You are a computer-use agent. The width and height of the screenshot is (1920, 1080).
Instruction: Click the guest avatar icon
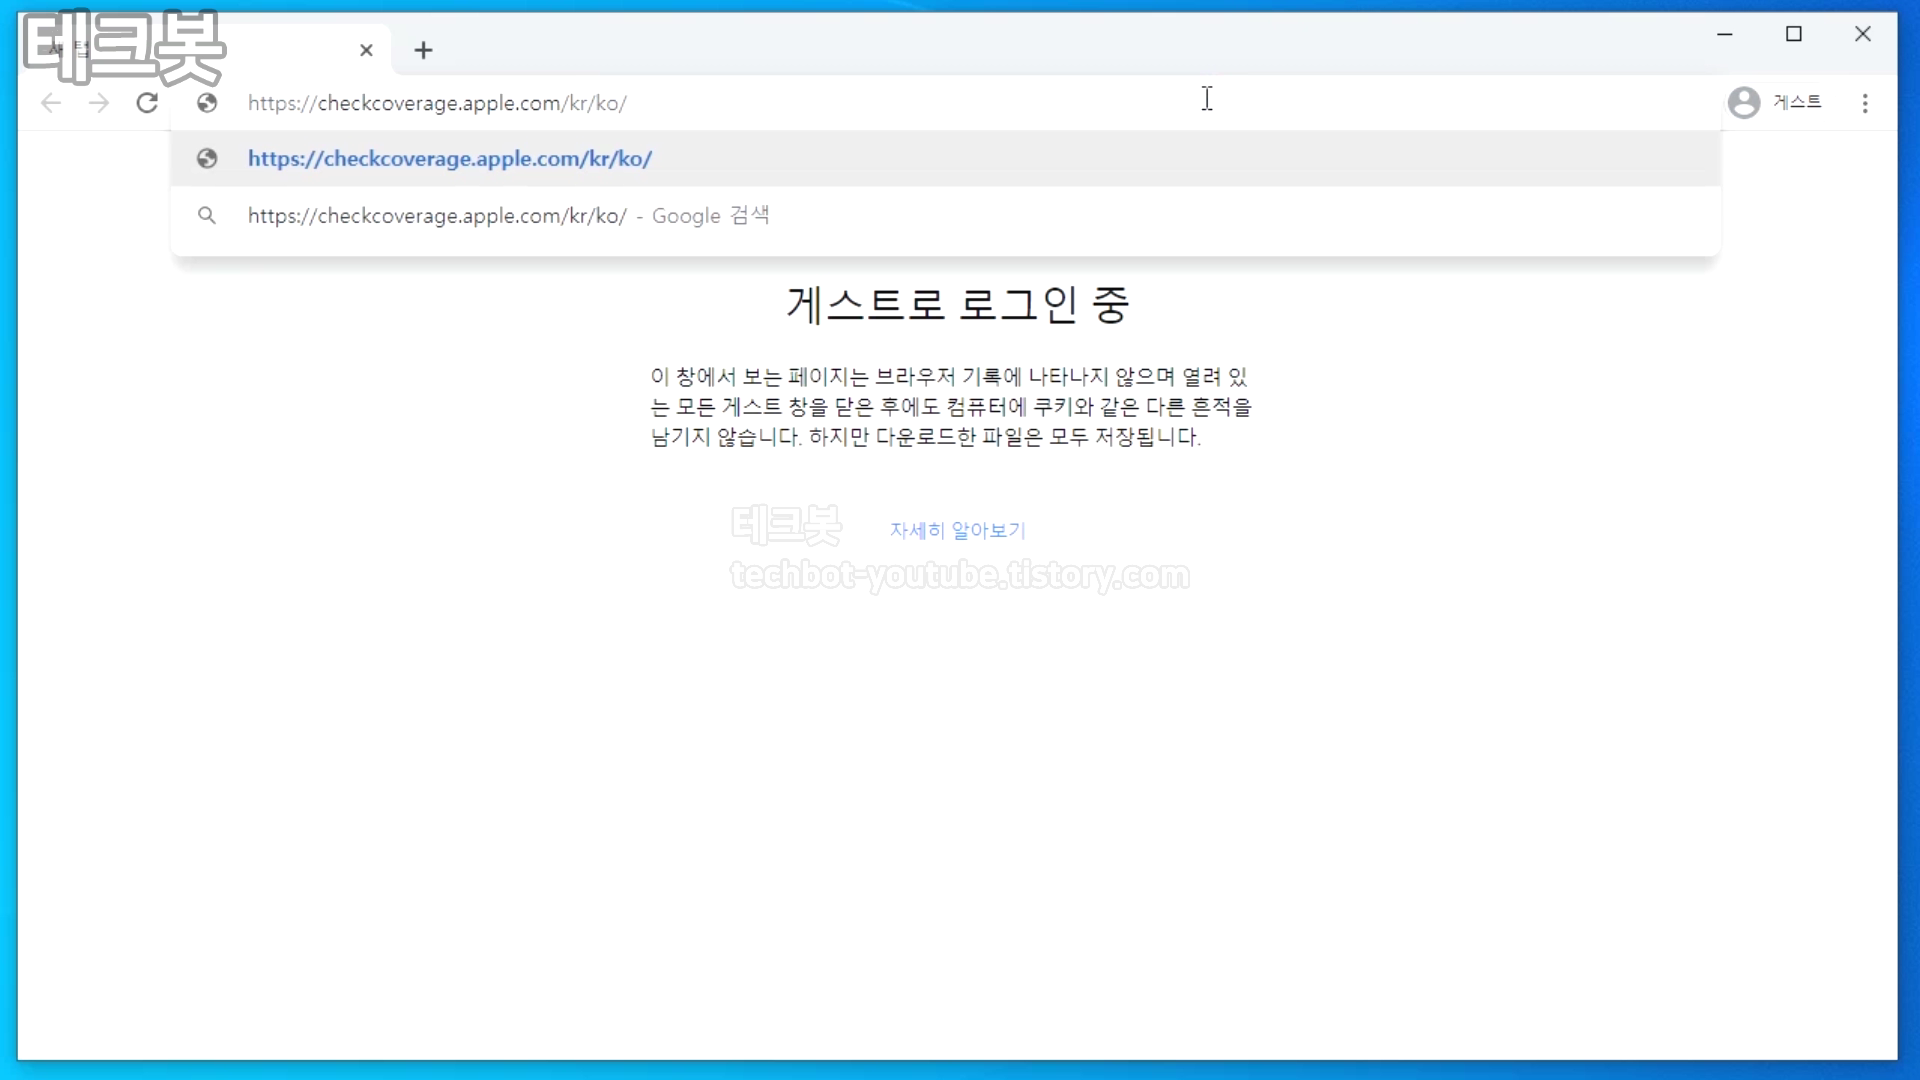pyautogui.click(x=1744, y=103)
